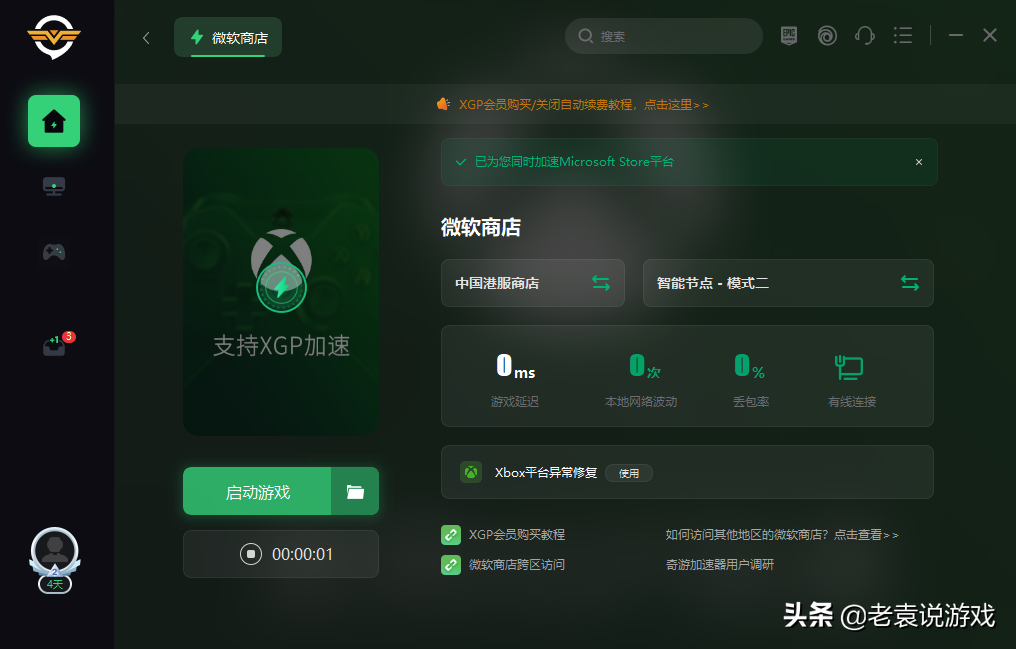Click the 启动游戏 button
Image resolution: width=1016 pixels, height=649 pixels.
(257, 492)
